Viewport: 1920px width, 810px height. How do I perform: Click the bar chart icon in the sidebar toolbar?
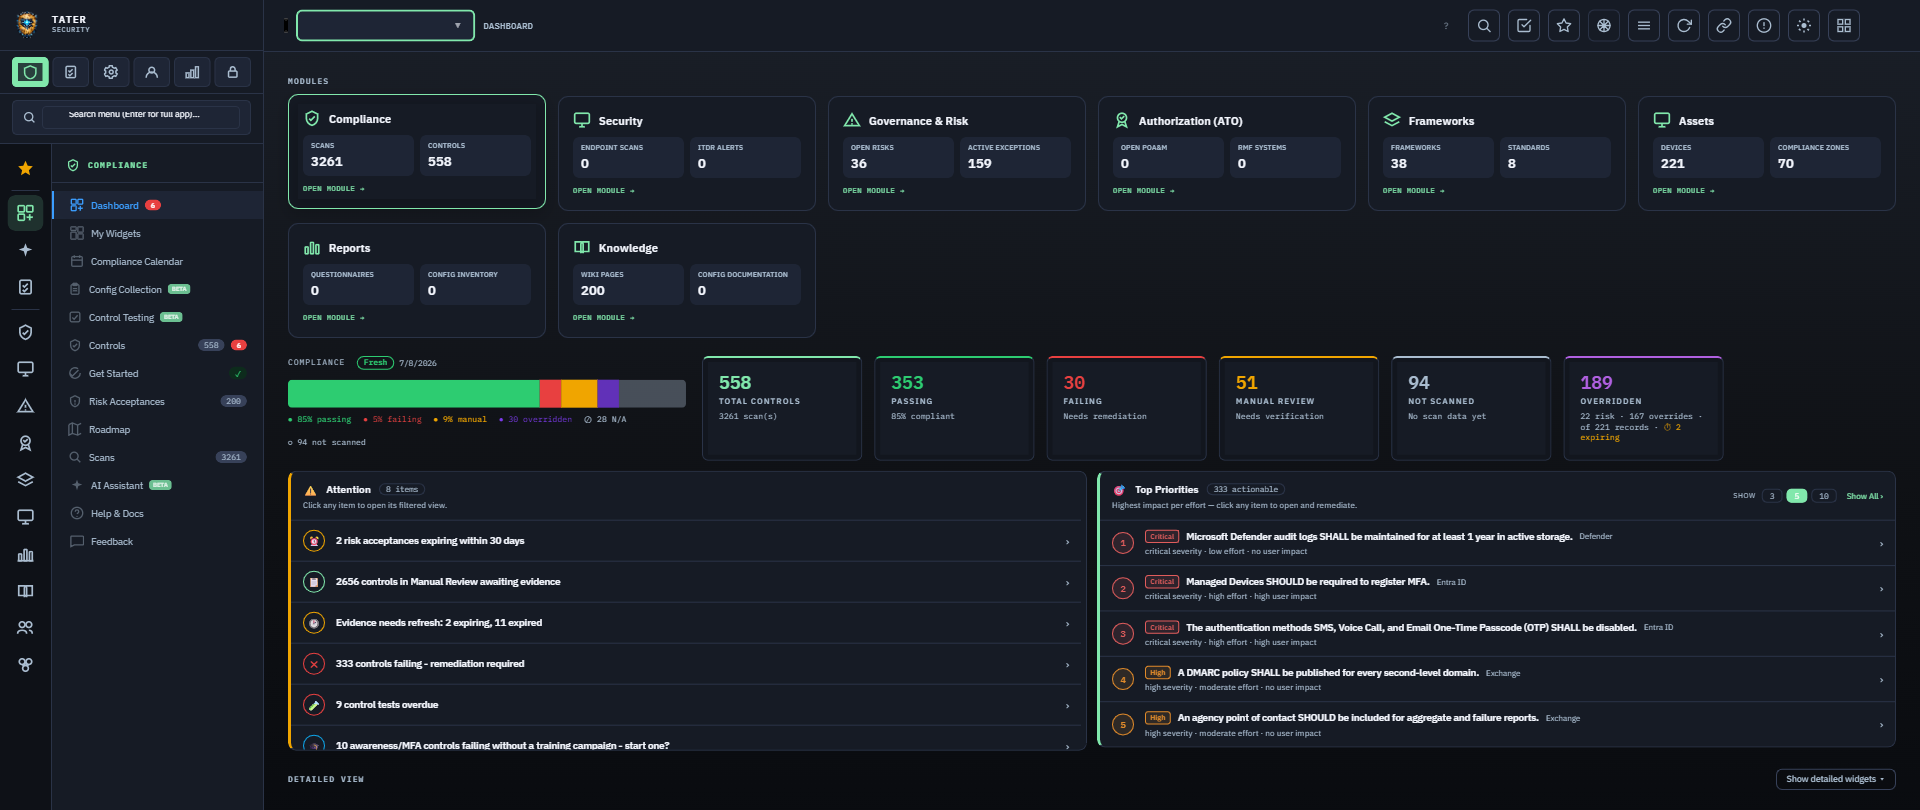[x=192, y=72]
